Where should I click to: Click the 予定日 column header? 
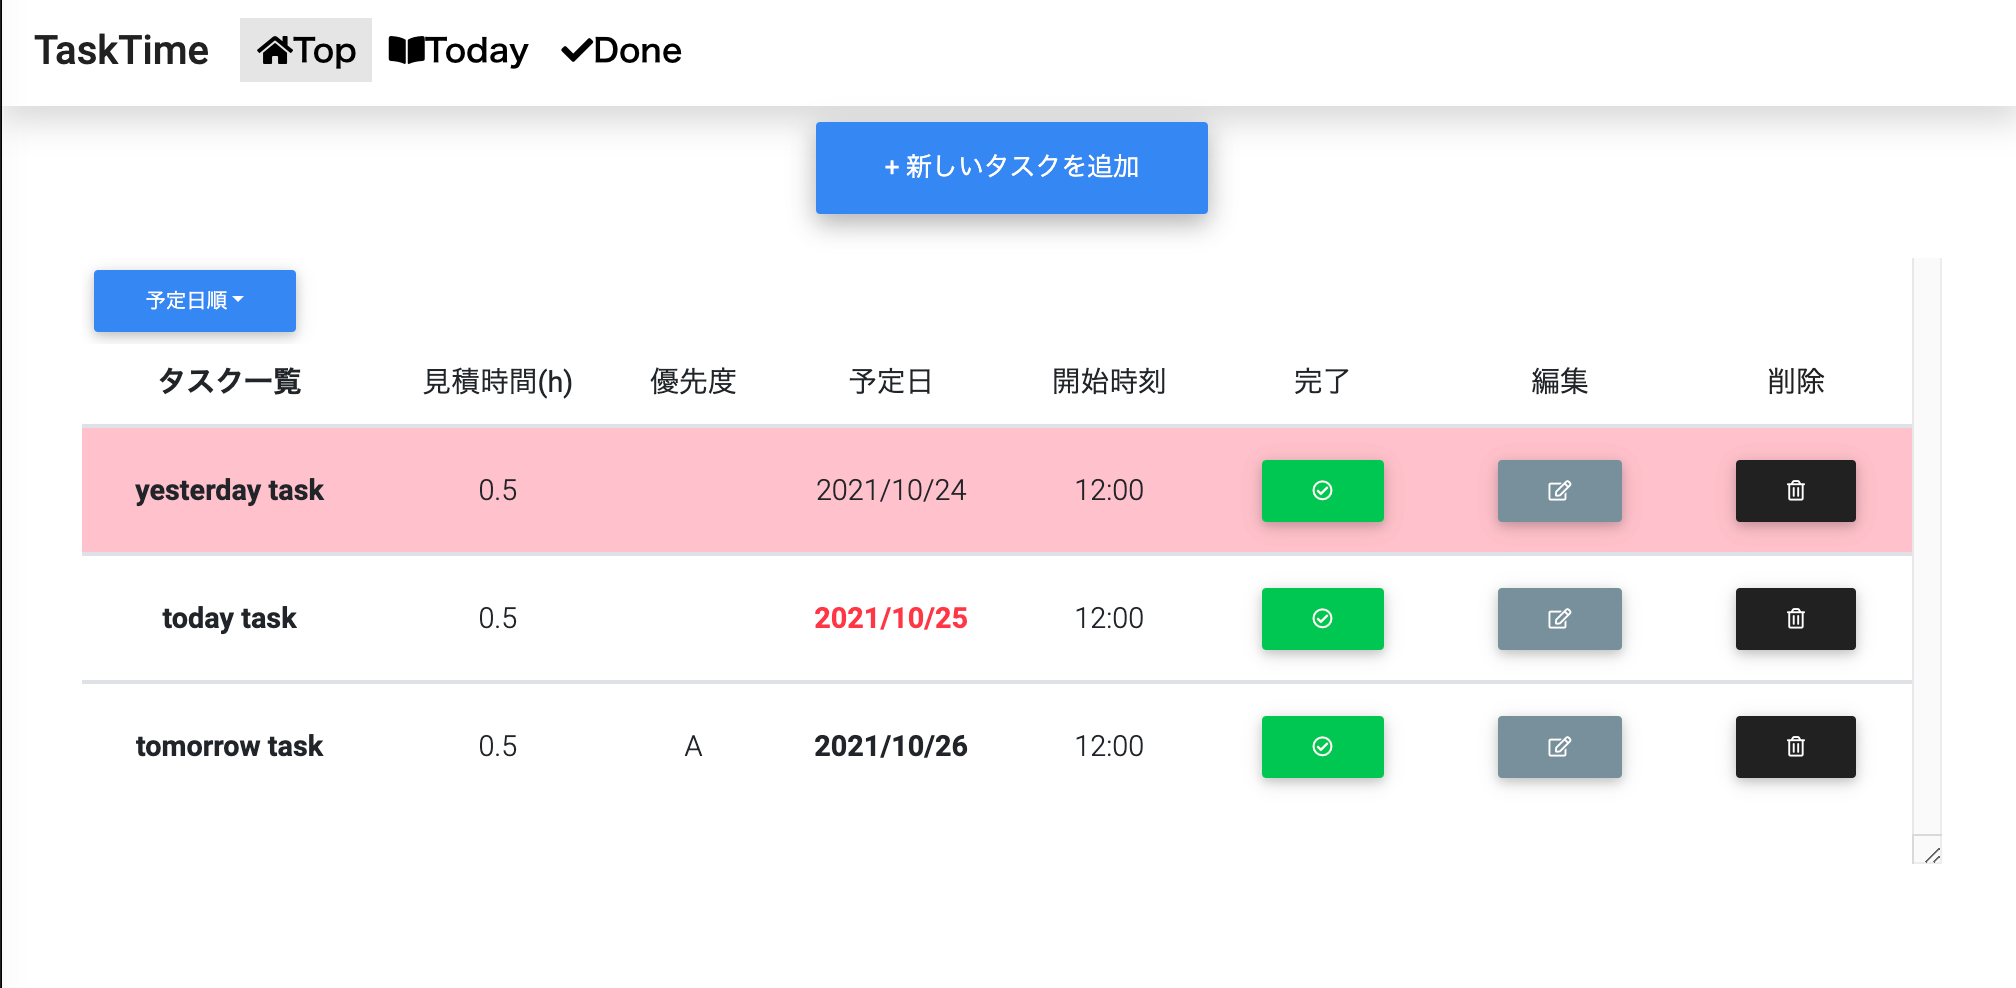(x=891, y=382)
